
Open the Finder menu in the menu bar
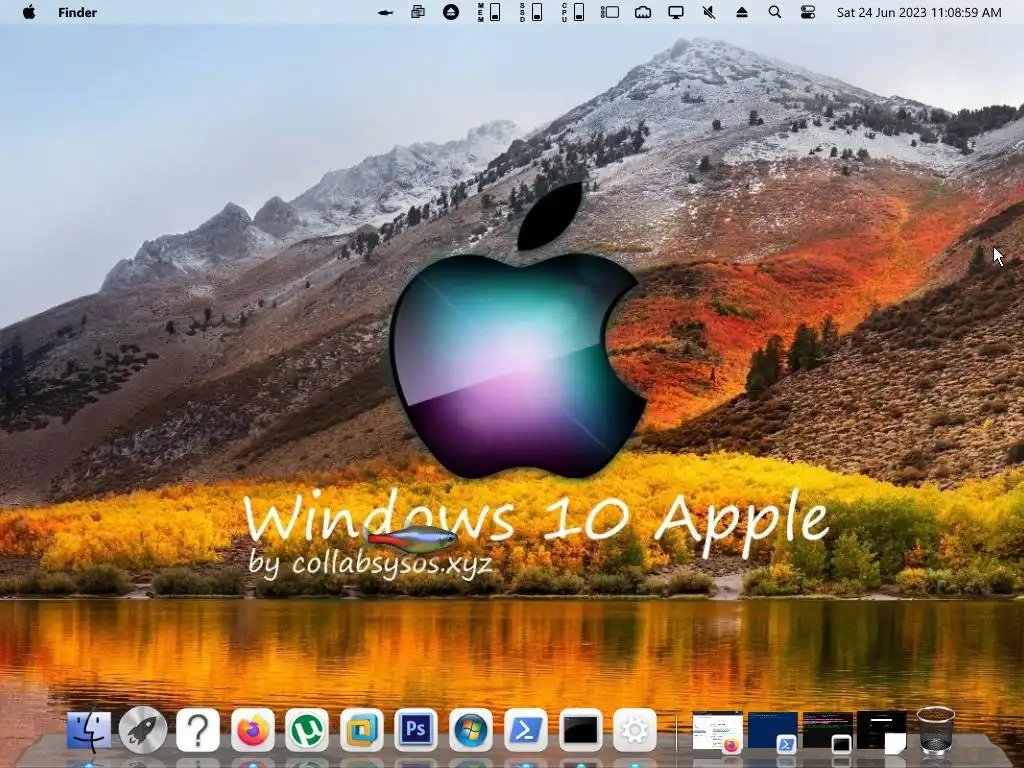point(77,12)
